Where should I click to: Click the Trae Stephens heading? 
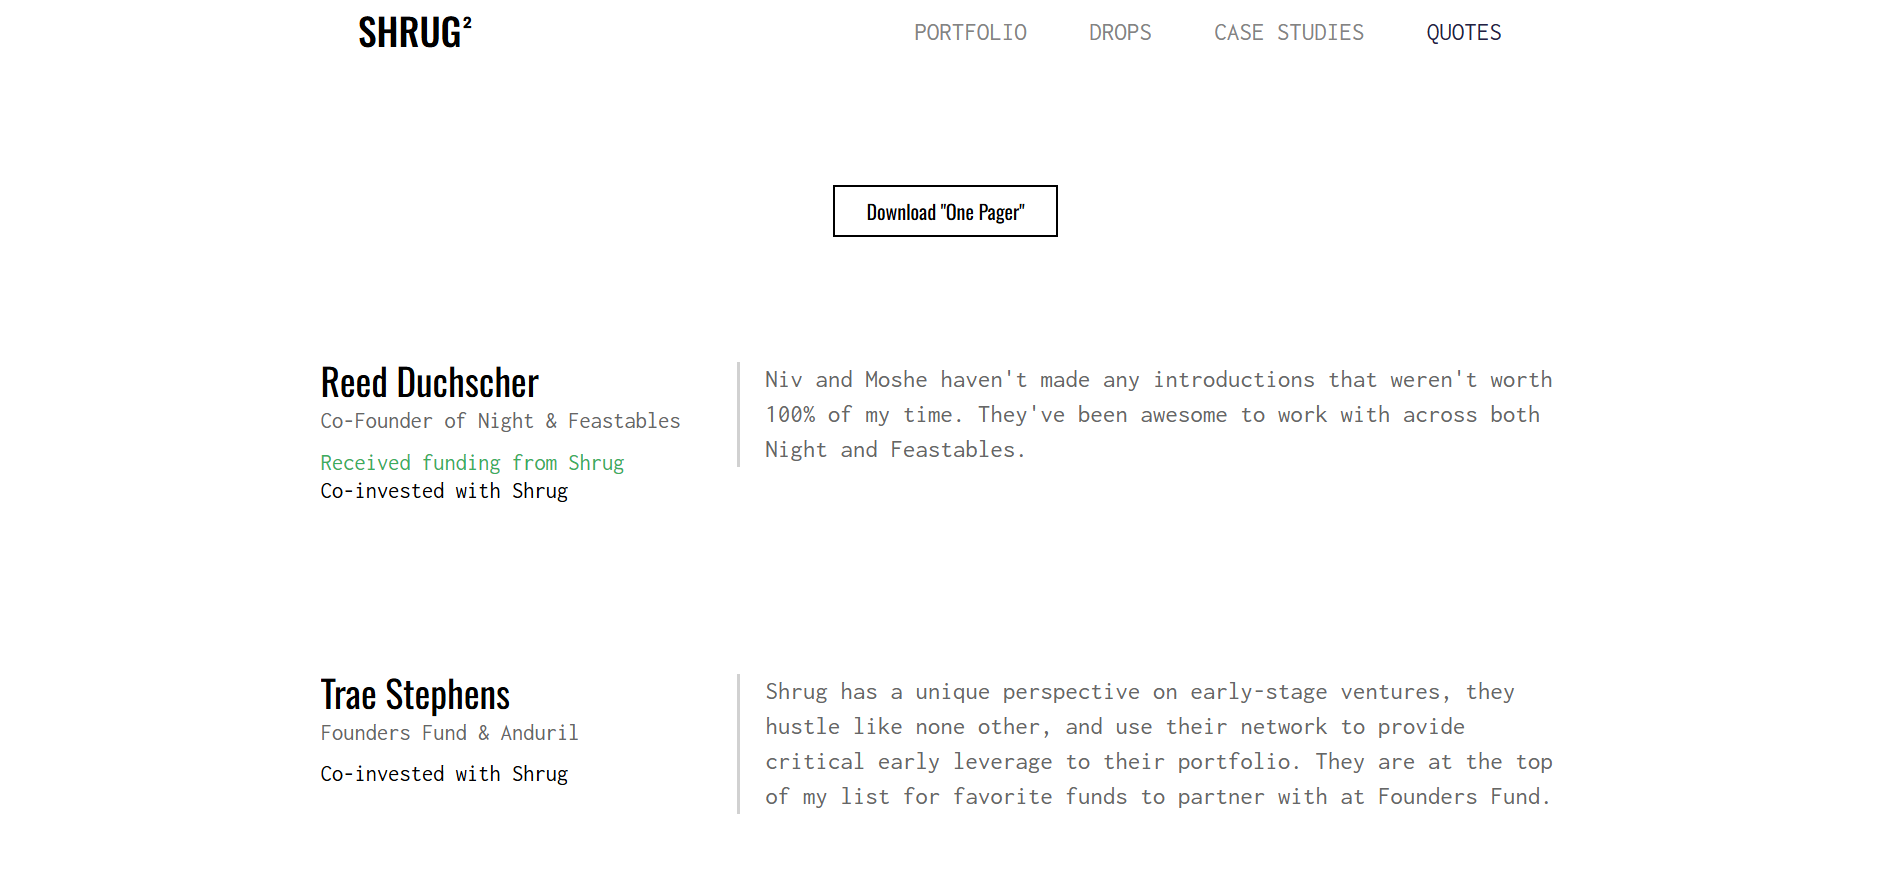[415, 695]
